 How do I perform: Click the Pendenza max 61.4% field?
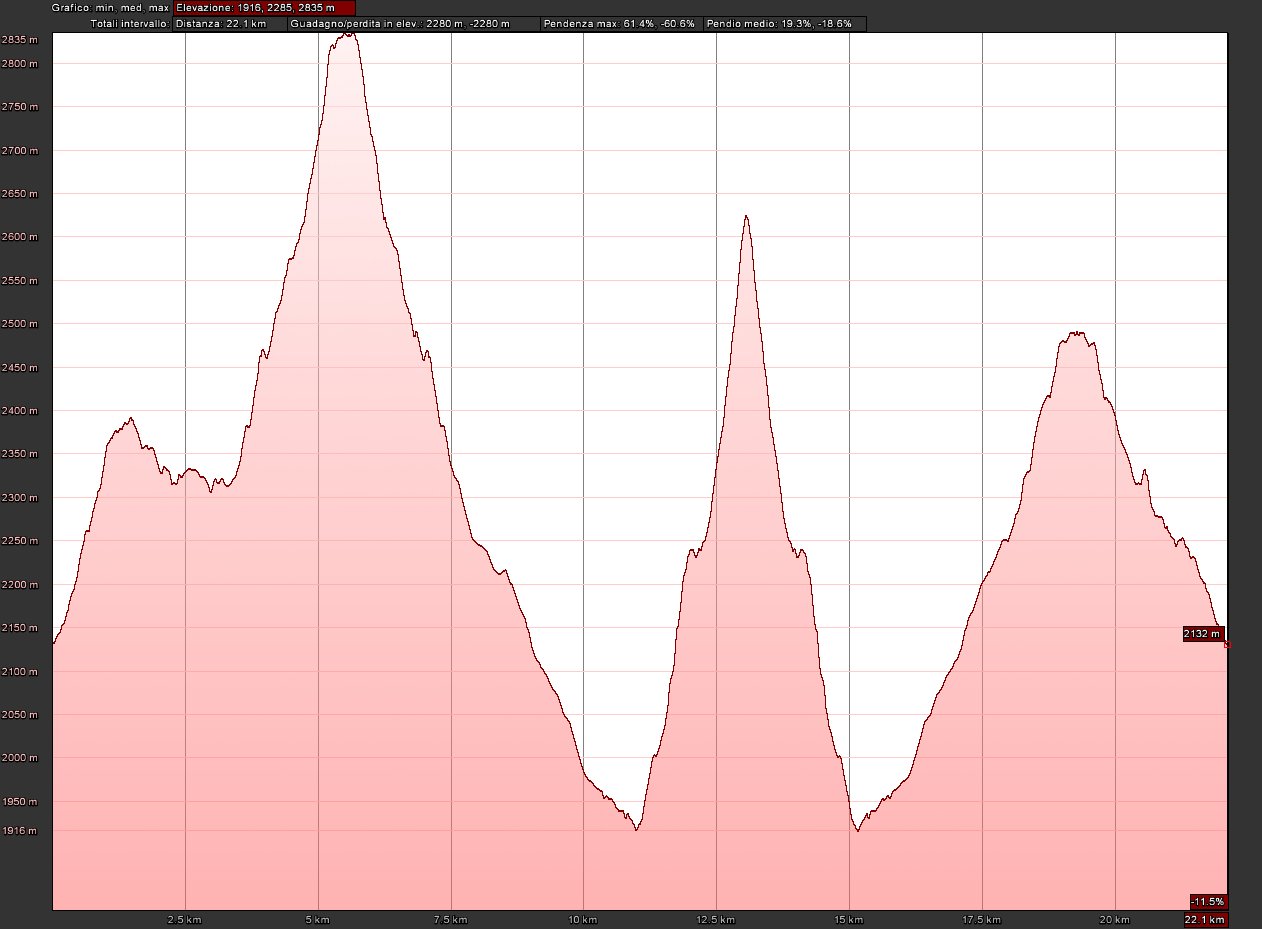[x=620, y=23]
